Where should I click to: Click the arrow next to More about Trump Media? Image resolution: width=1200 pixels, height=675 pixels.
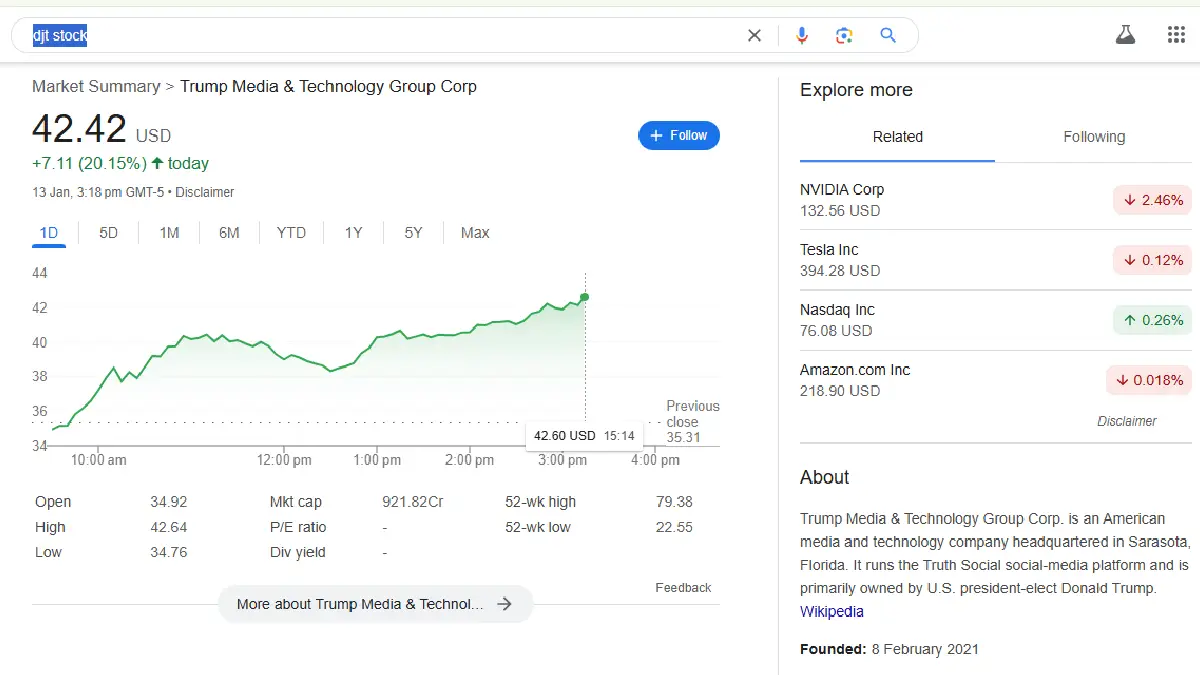pos(505,604)
